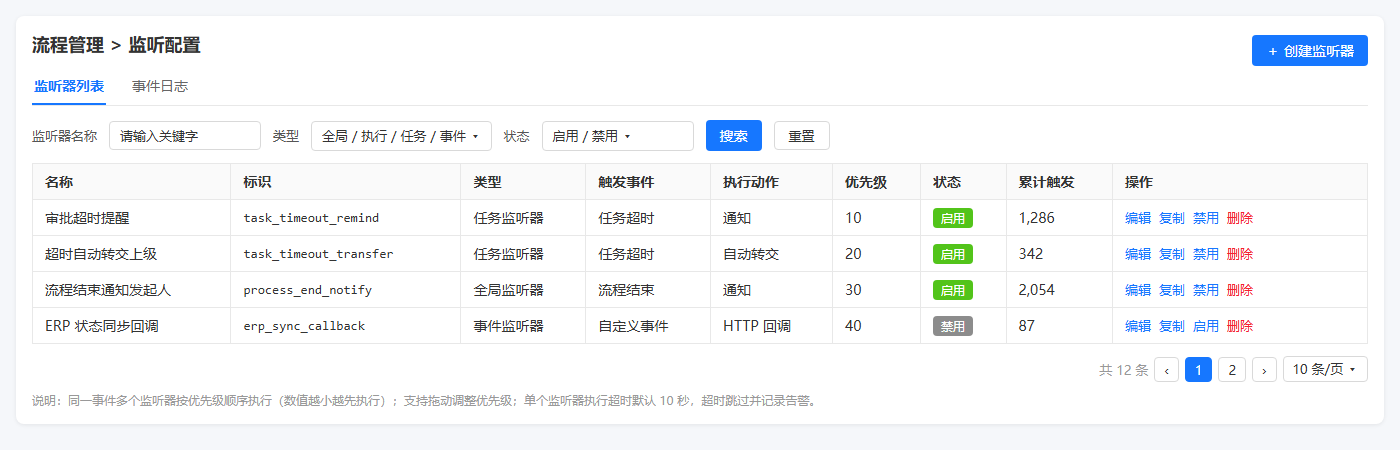The width and height of the screenshot is (1400, 450).
Task: Delete the 流程结束通知发起人 listener
Action: pos(1240,290)
